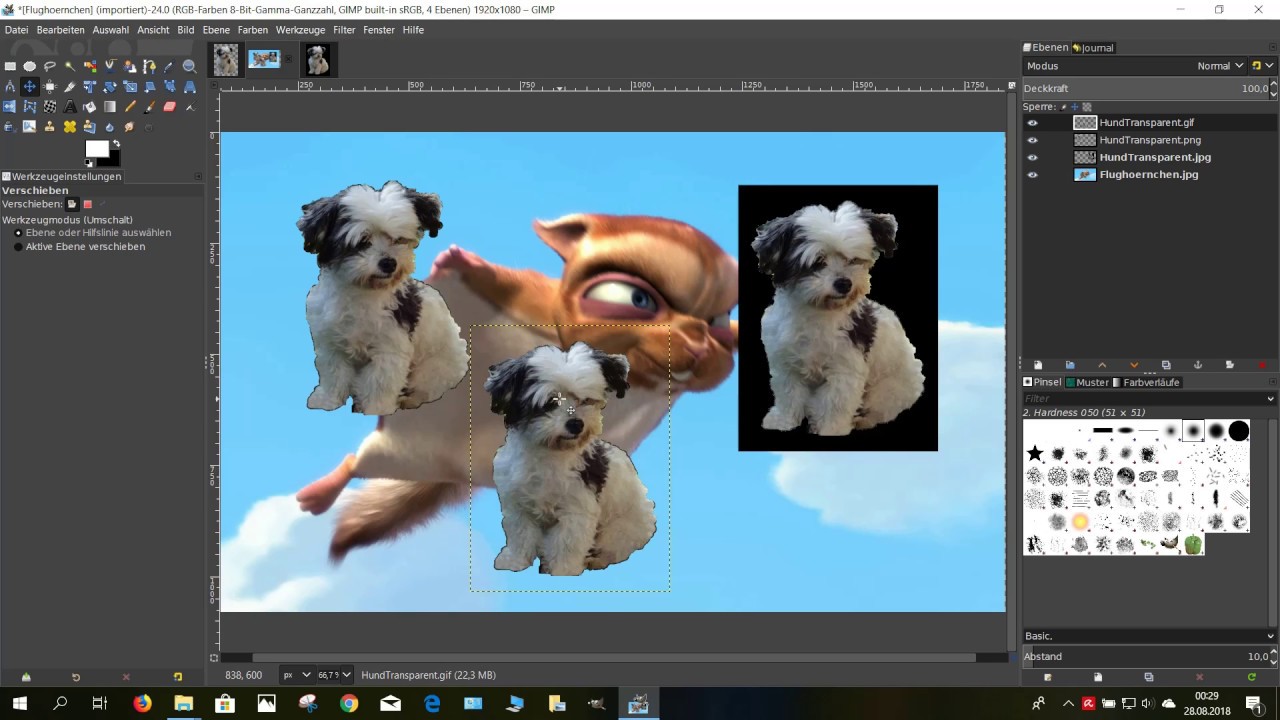Select the Flip tool
This screenshot has width=1280, height=720.
coord(10,107)
